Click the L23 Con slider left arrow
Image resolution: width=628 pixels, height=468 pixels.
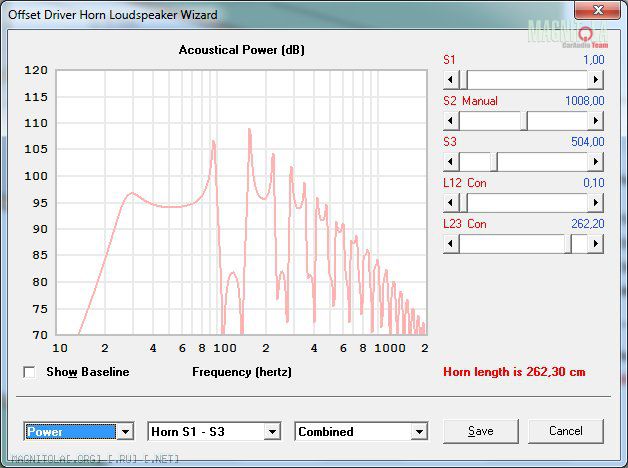click(451, 243)
